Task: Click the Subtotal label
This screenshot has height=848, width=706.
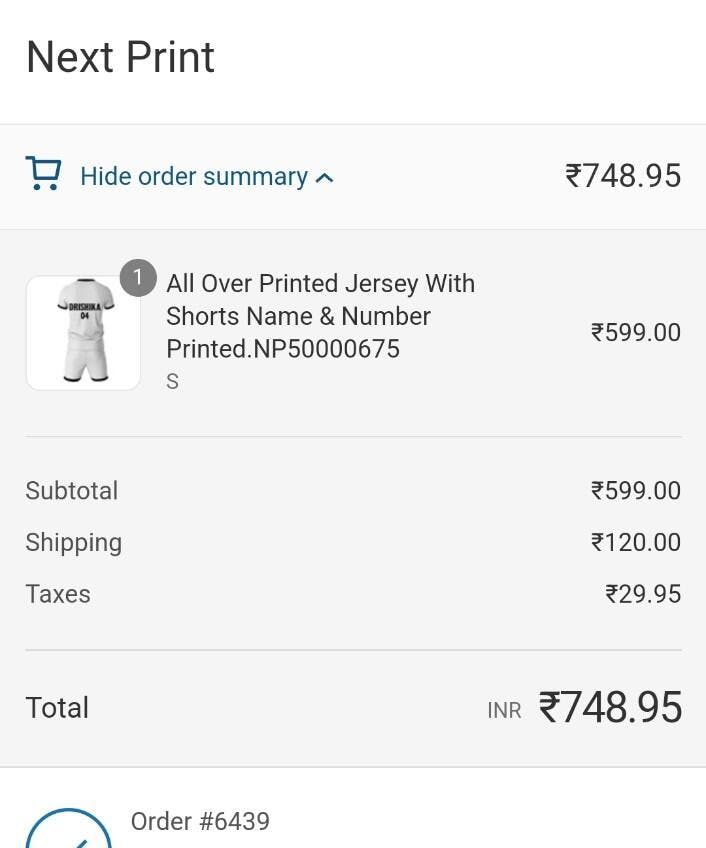Action: coord(72,491)
